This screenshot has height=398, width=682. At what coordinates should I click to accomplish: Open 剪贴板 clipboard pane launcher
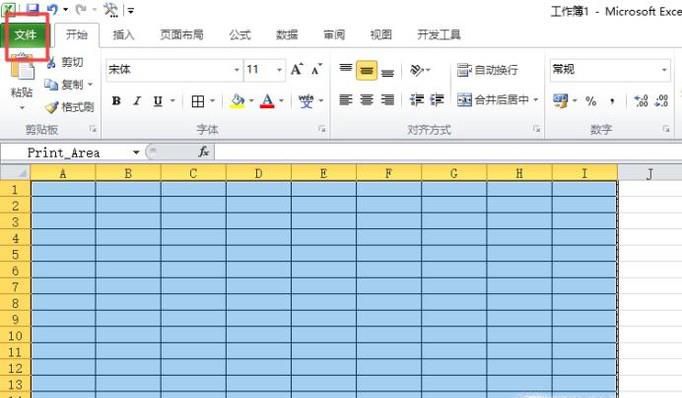[93, 129]
